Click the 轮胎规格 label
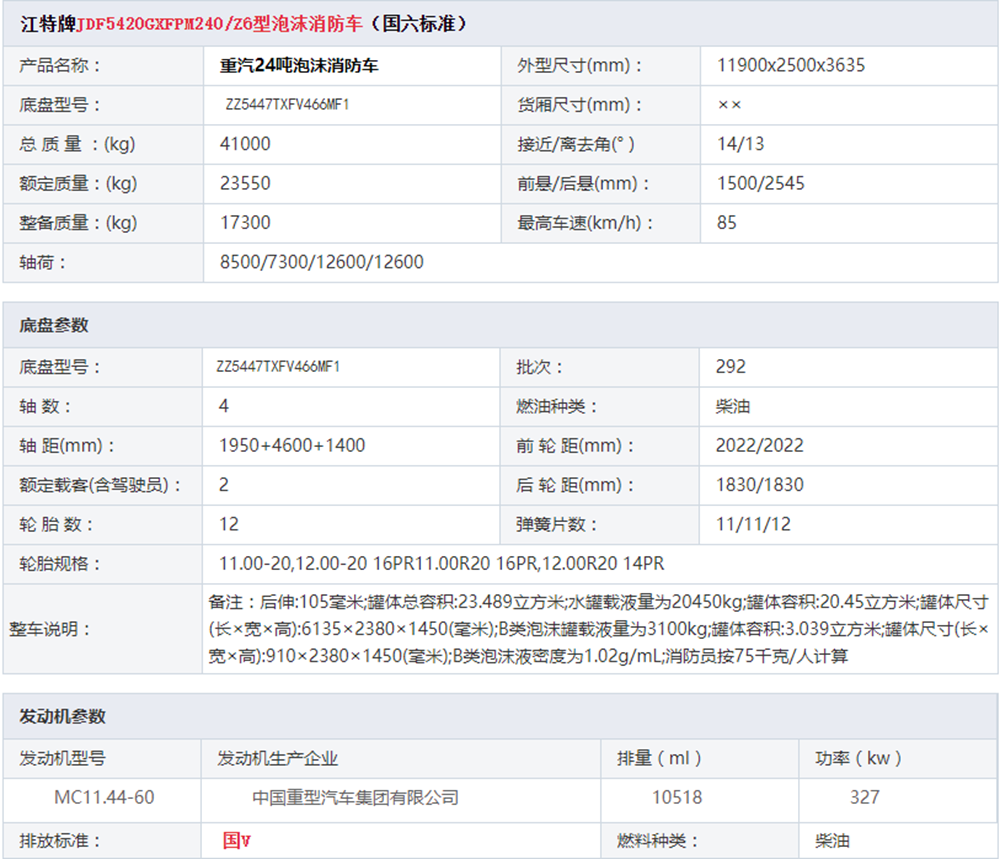The height and width of the screenshot is (859, 1000). point(59,564)
